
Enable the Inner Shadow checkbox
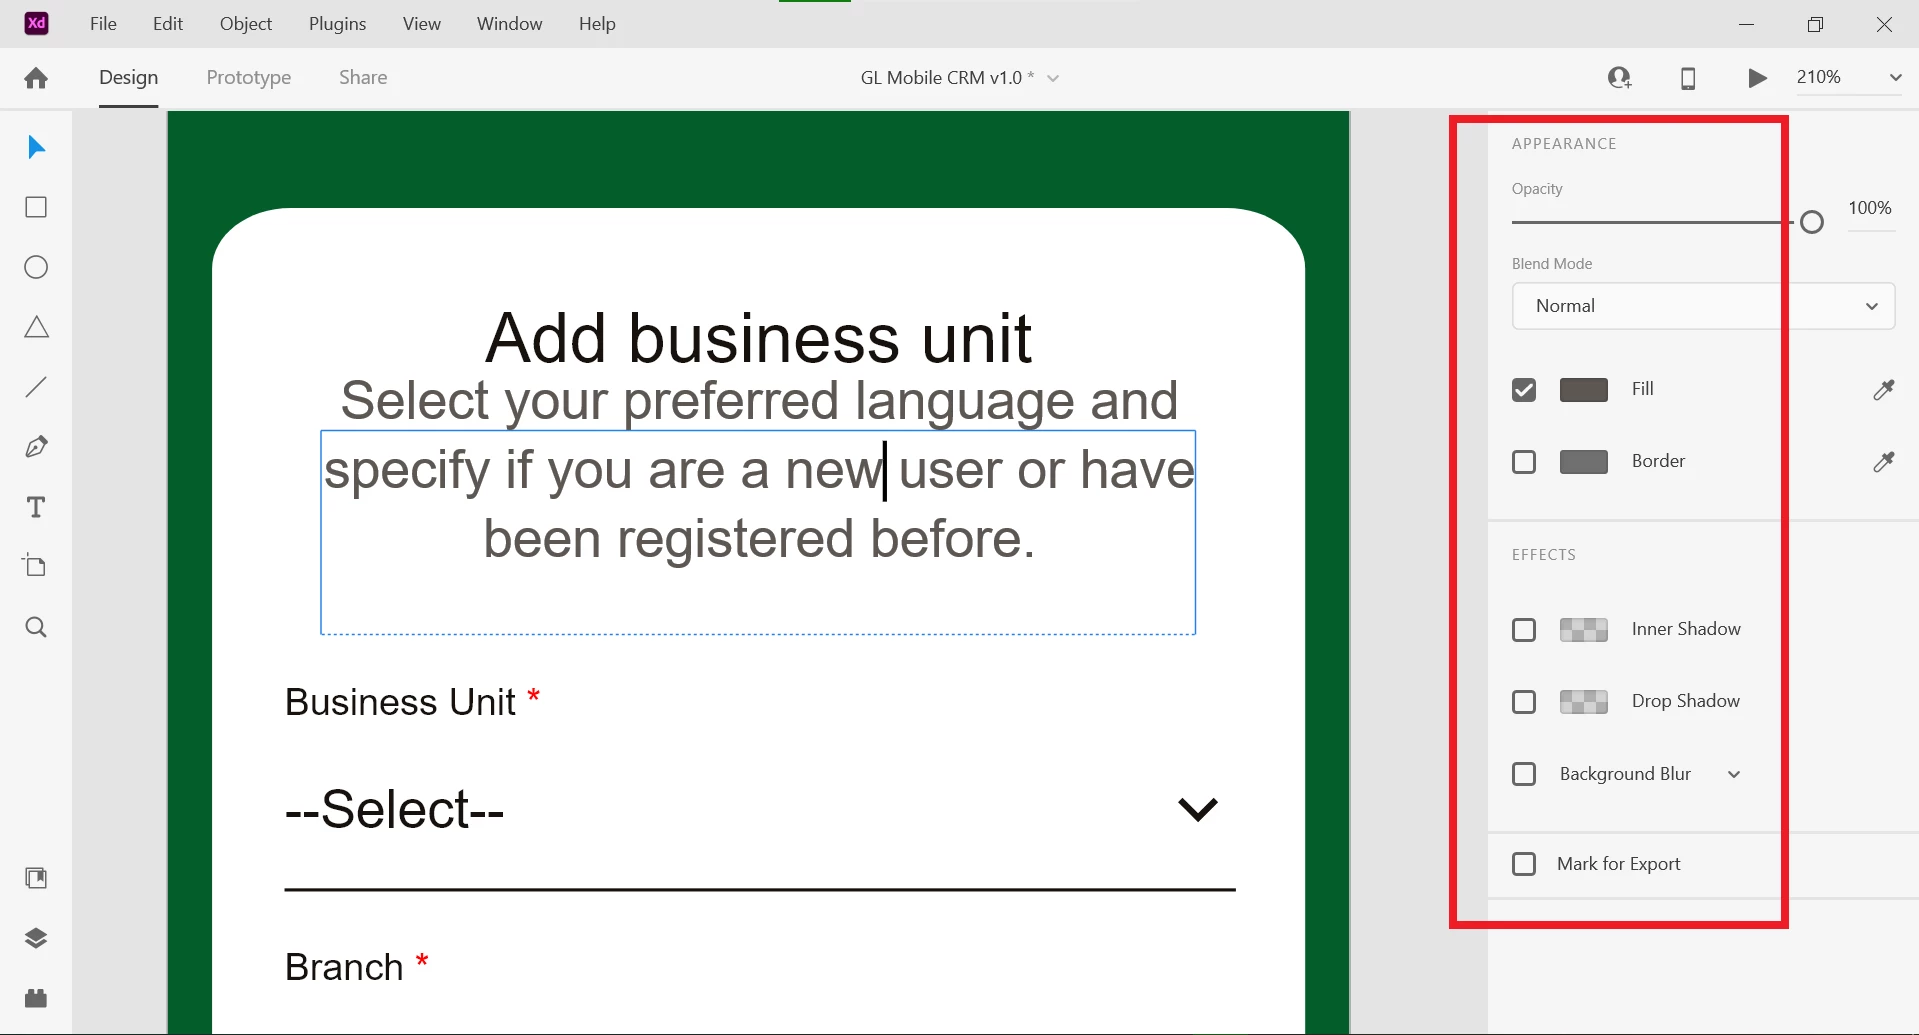[x=1524, y=630]
